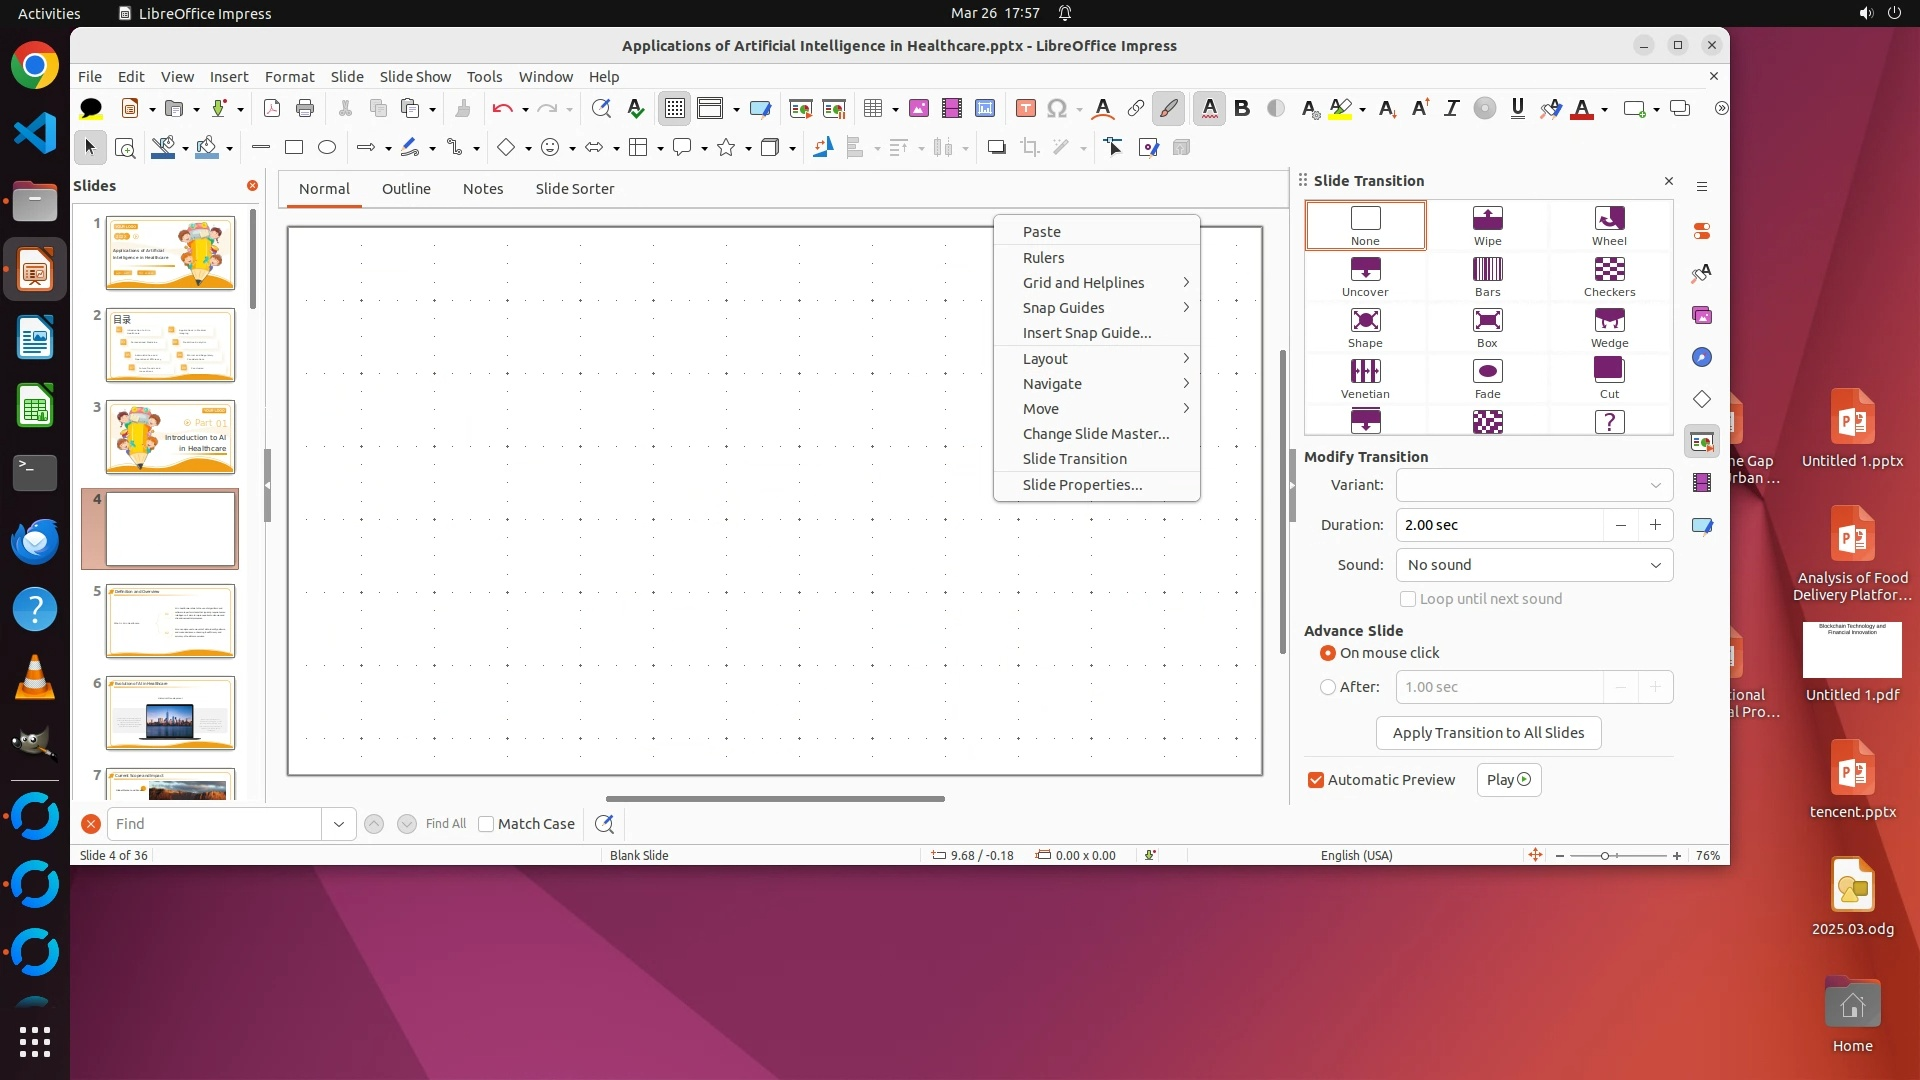The width and height of the screenshot is (1920, 1080).
Task: Select the Wheel transition icon
Action: click(x=1609, y=225)
